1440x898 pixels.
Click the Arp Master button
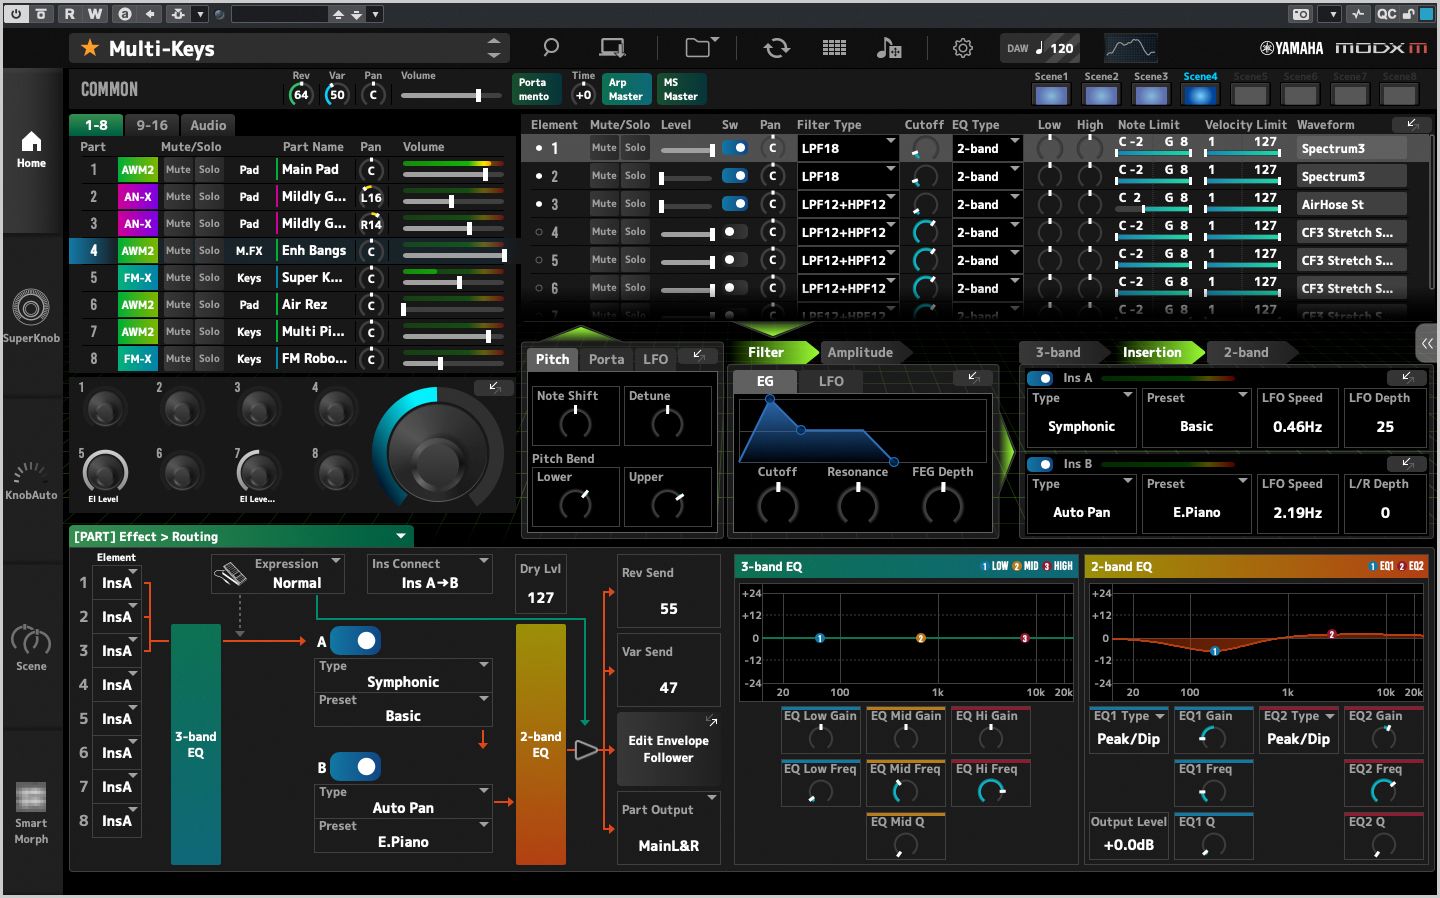626,89
